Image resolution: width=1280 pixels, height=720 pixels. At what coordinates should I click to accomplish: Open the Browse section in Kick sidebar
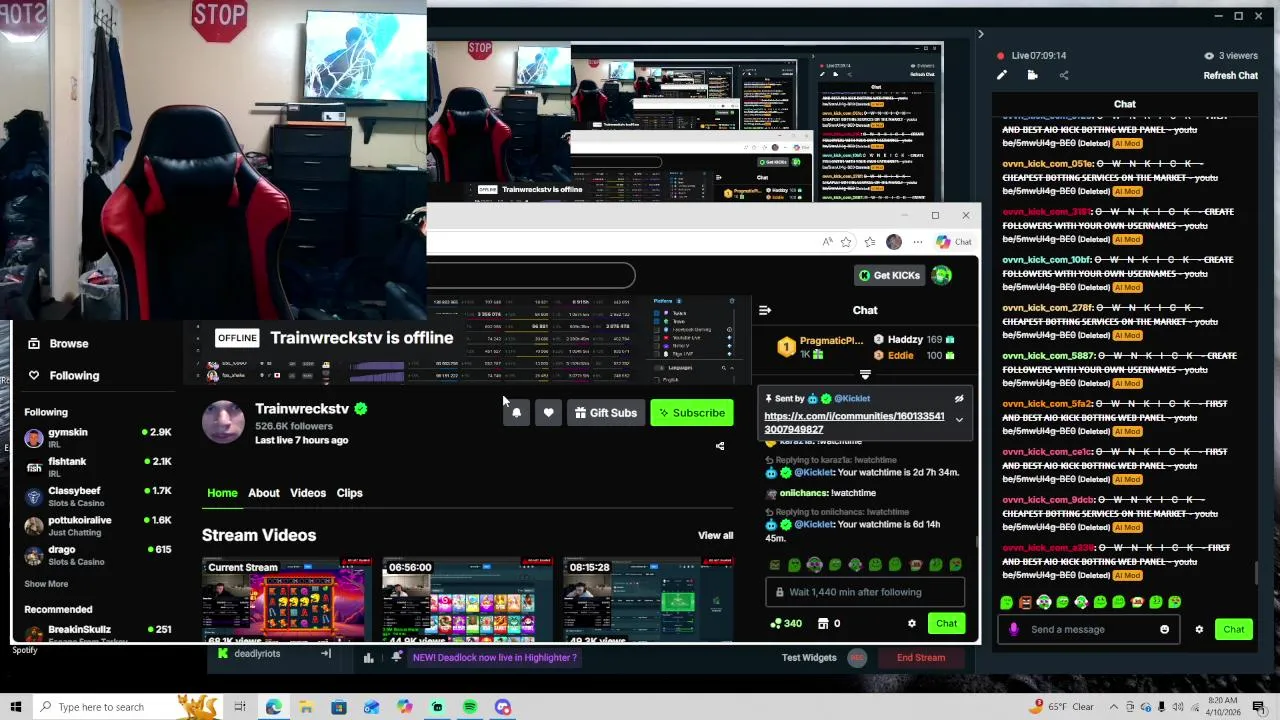coord(58,343)
